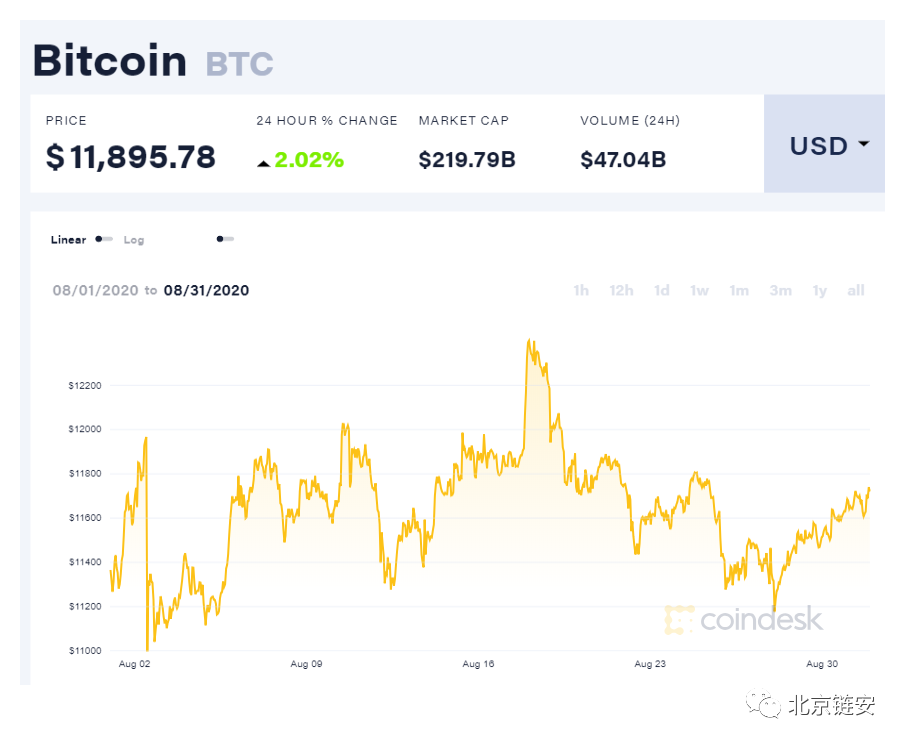Switch chart to 1d range

tap(661, 290)
